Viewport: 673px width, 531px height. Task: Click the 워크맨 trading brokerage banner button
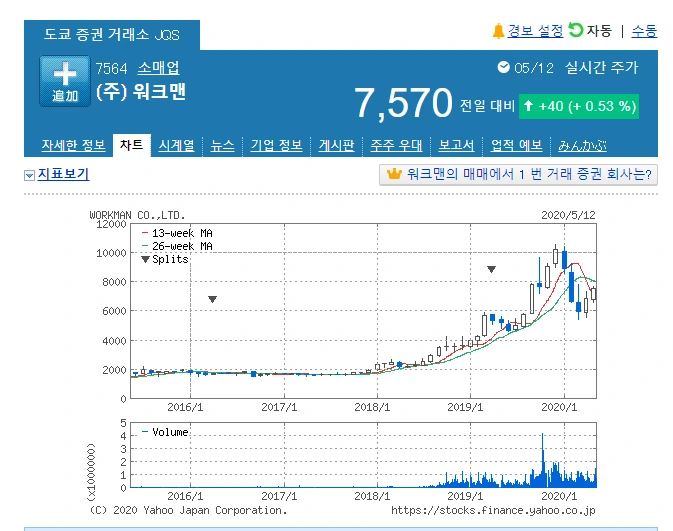[518, 174]
